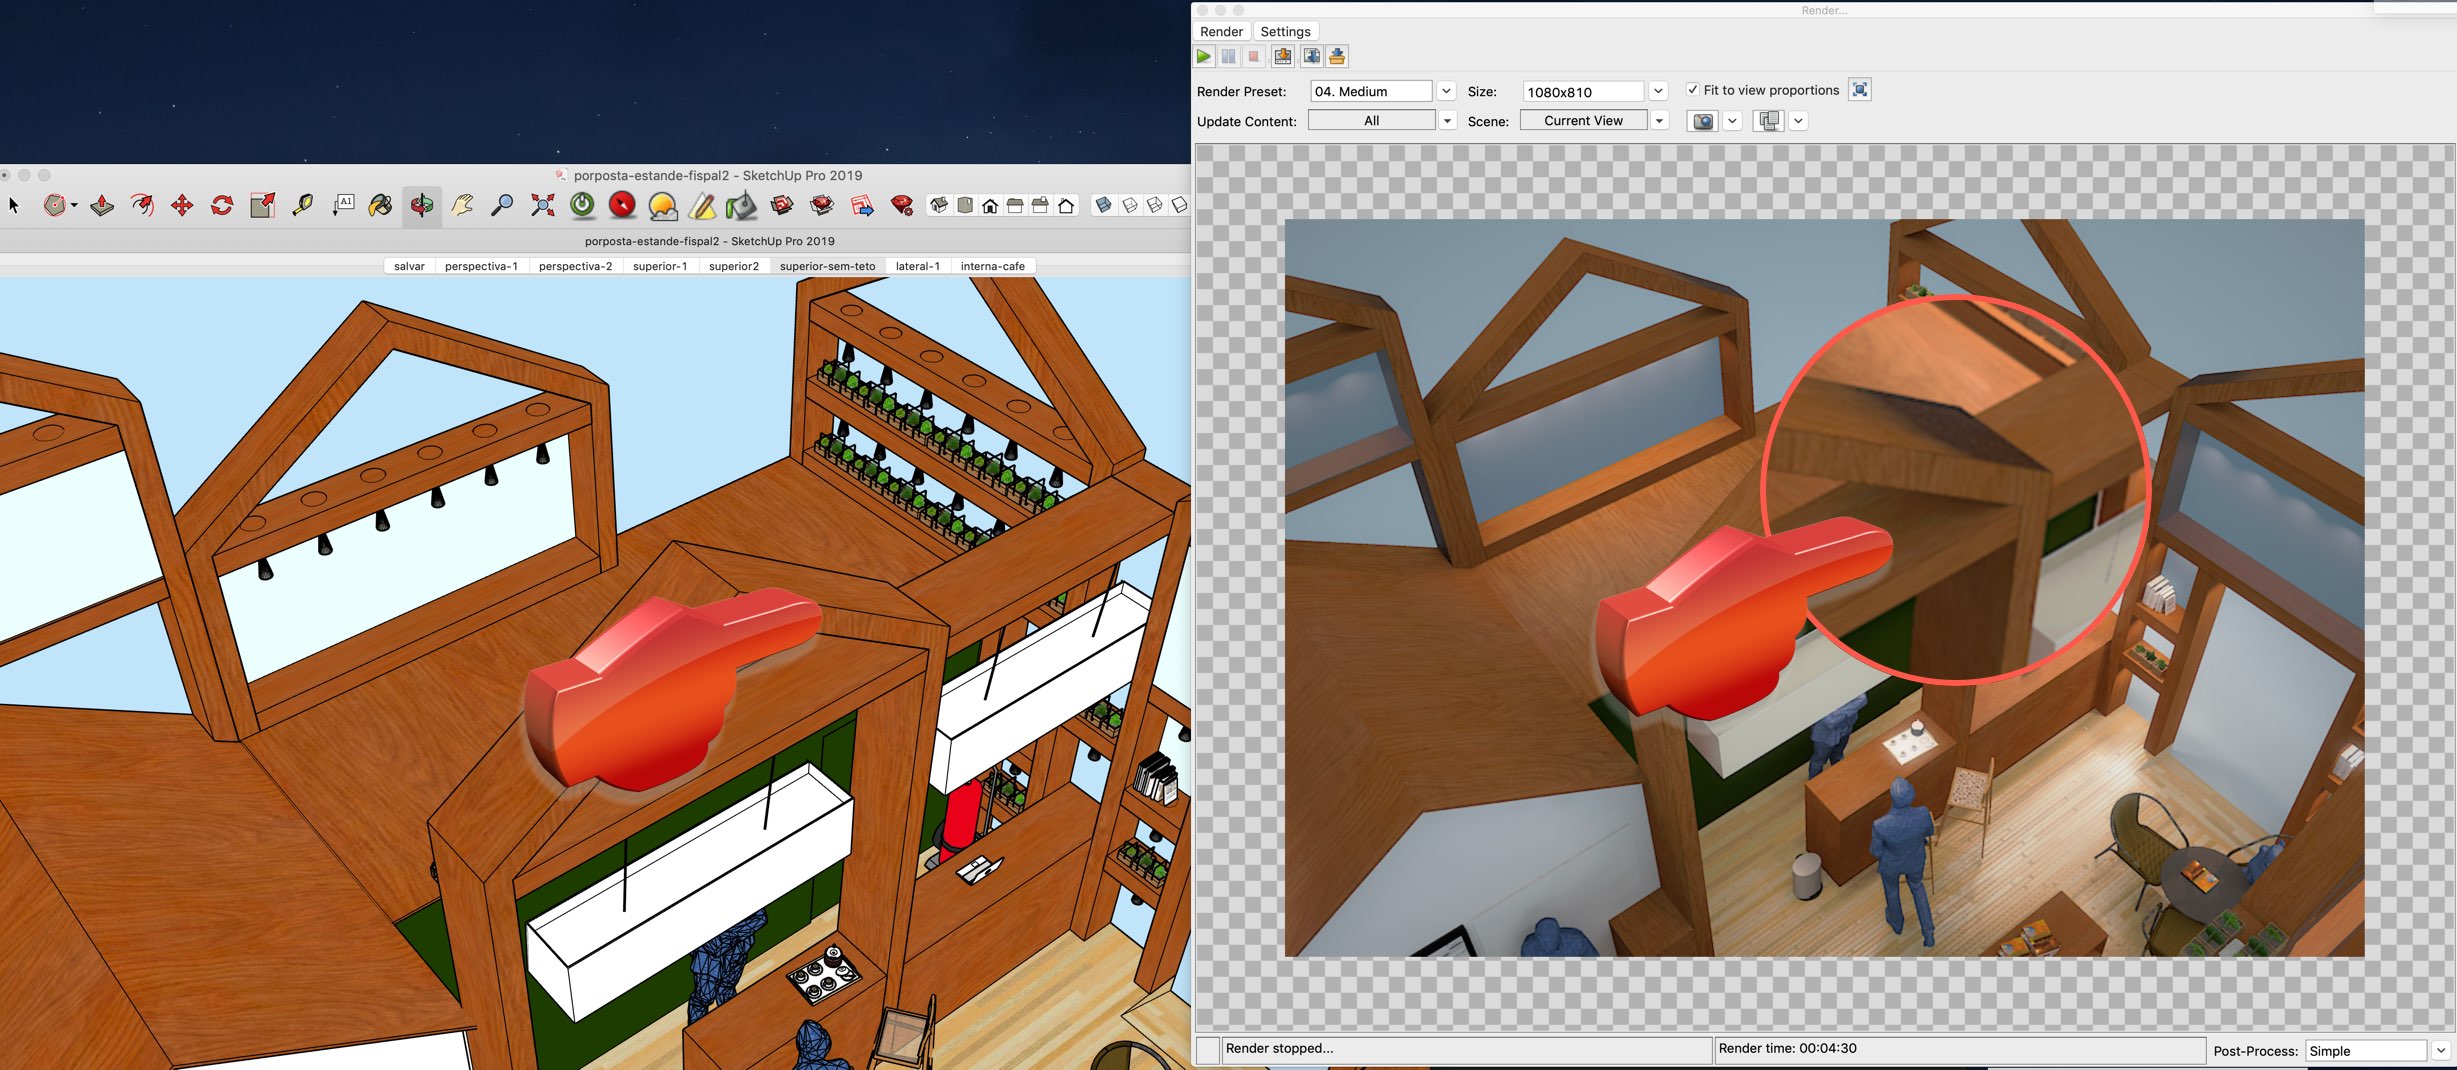The height and width of the screenshot is (1070, 2457).
Task: Pick the Scale tool
Action: [x=262, y=205]
